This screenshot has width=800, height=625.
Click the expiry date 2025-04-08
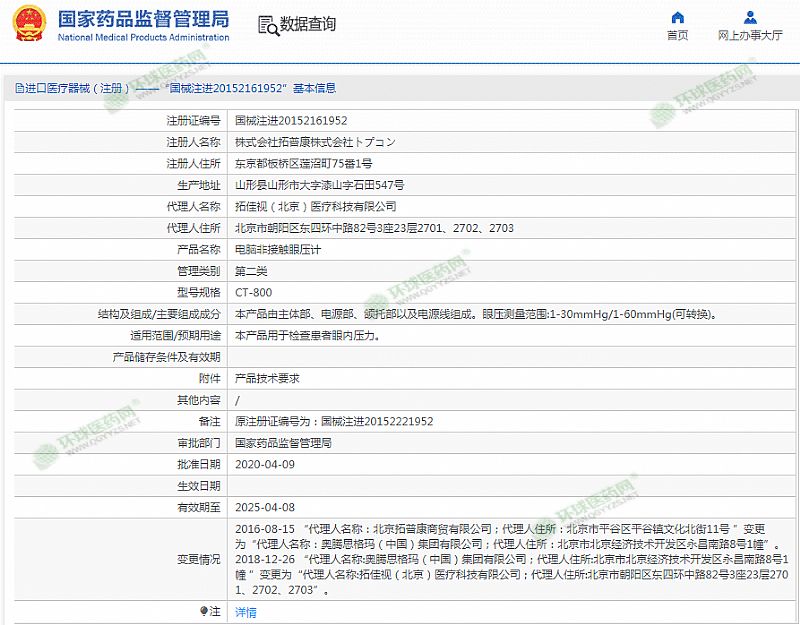264,508
